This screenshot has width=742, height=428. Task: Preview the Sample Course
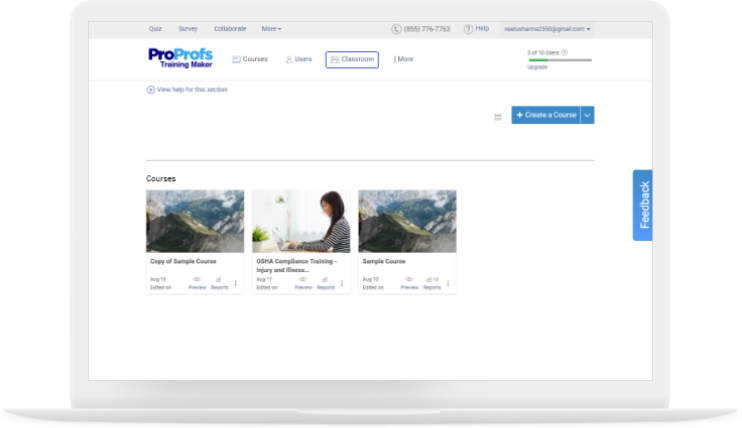point(409,283)
